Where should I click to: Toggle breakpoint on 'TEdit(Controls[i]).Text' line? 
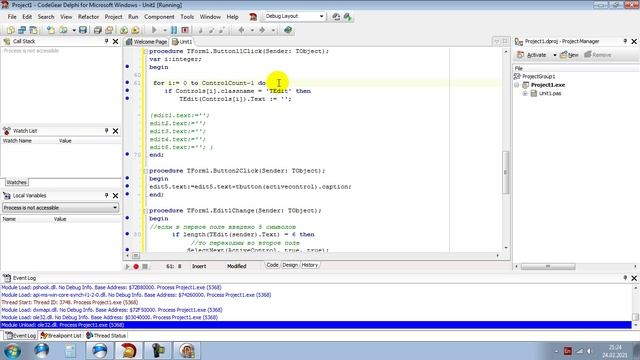pos(127,99)
